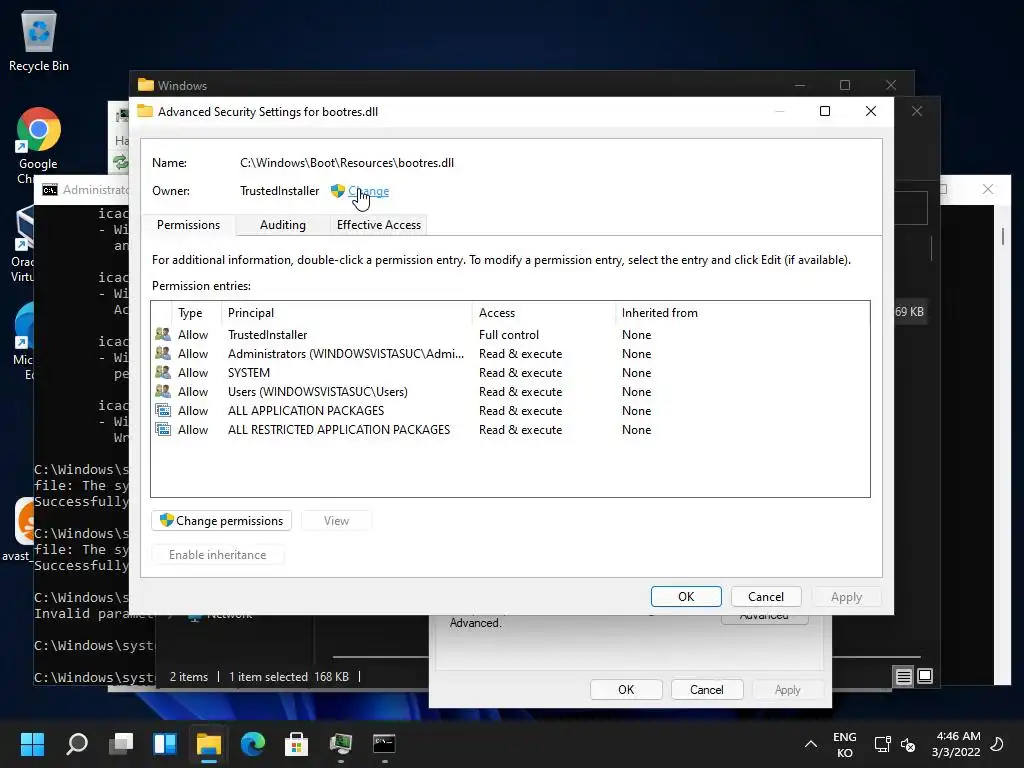Close the Advanced Security Settings window
1024x768 pixels.
871,111
